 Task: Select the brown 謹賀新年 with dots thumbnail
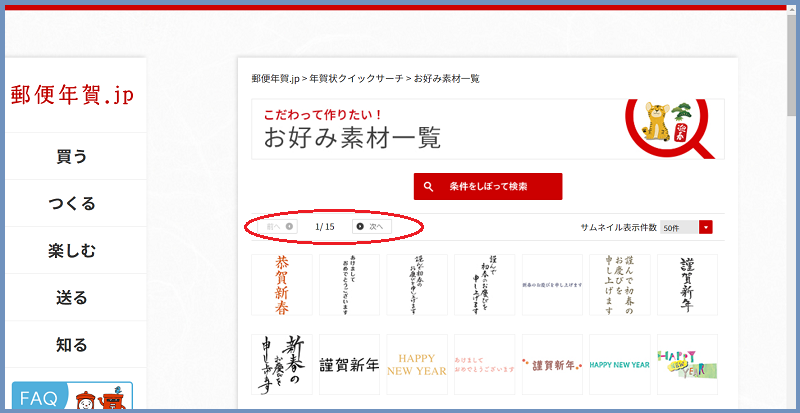(552, 365)
